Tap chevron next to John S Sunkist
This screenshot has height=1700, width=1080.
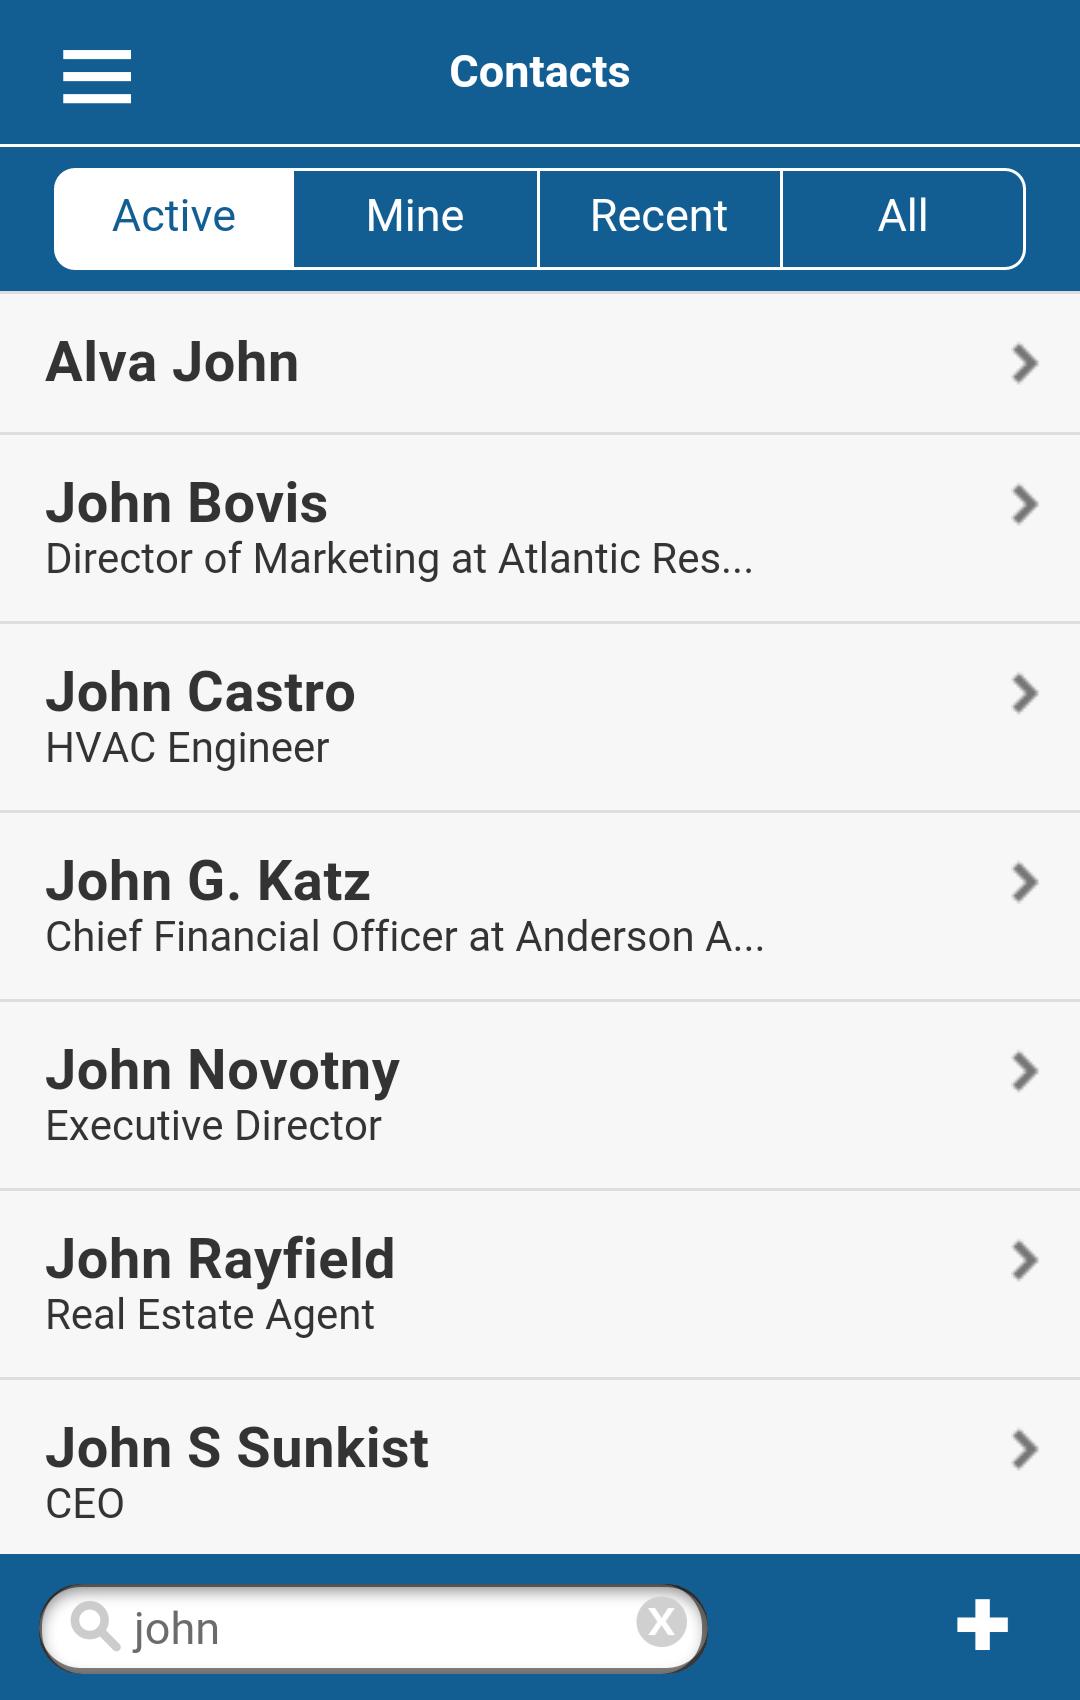(x=1025, y=1449)
